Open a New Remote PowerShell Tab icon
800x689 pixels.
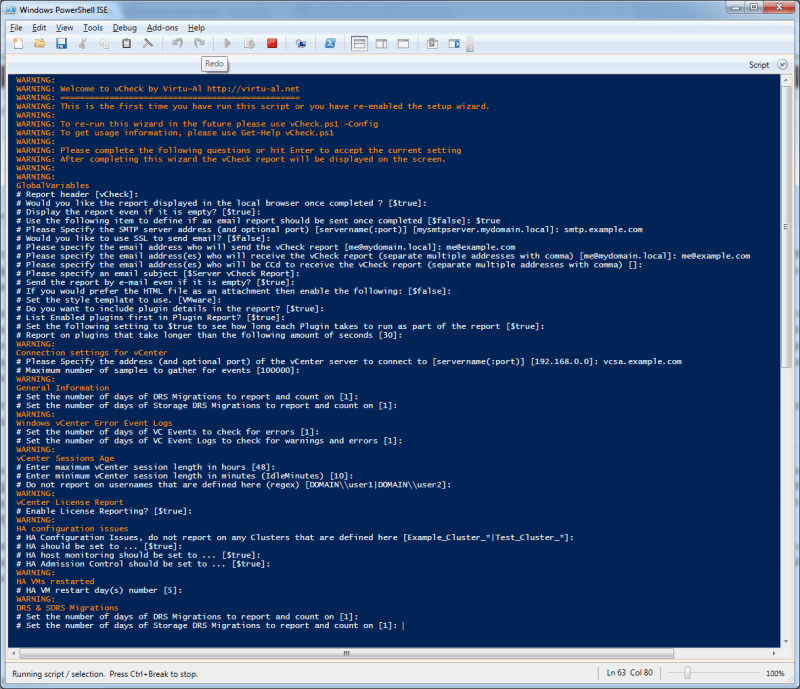coord(300,43)
